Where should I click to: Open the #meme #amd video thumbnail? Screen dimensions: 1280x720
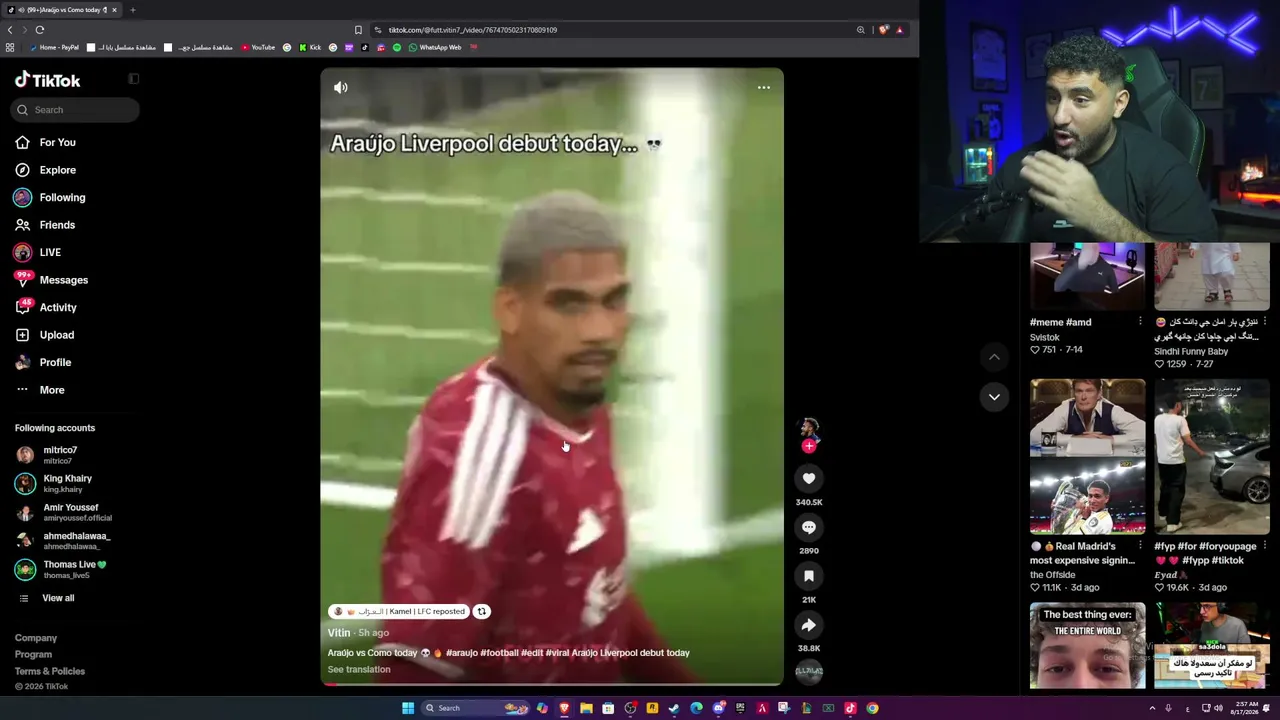(x=1087, y=276)
